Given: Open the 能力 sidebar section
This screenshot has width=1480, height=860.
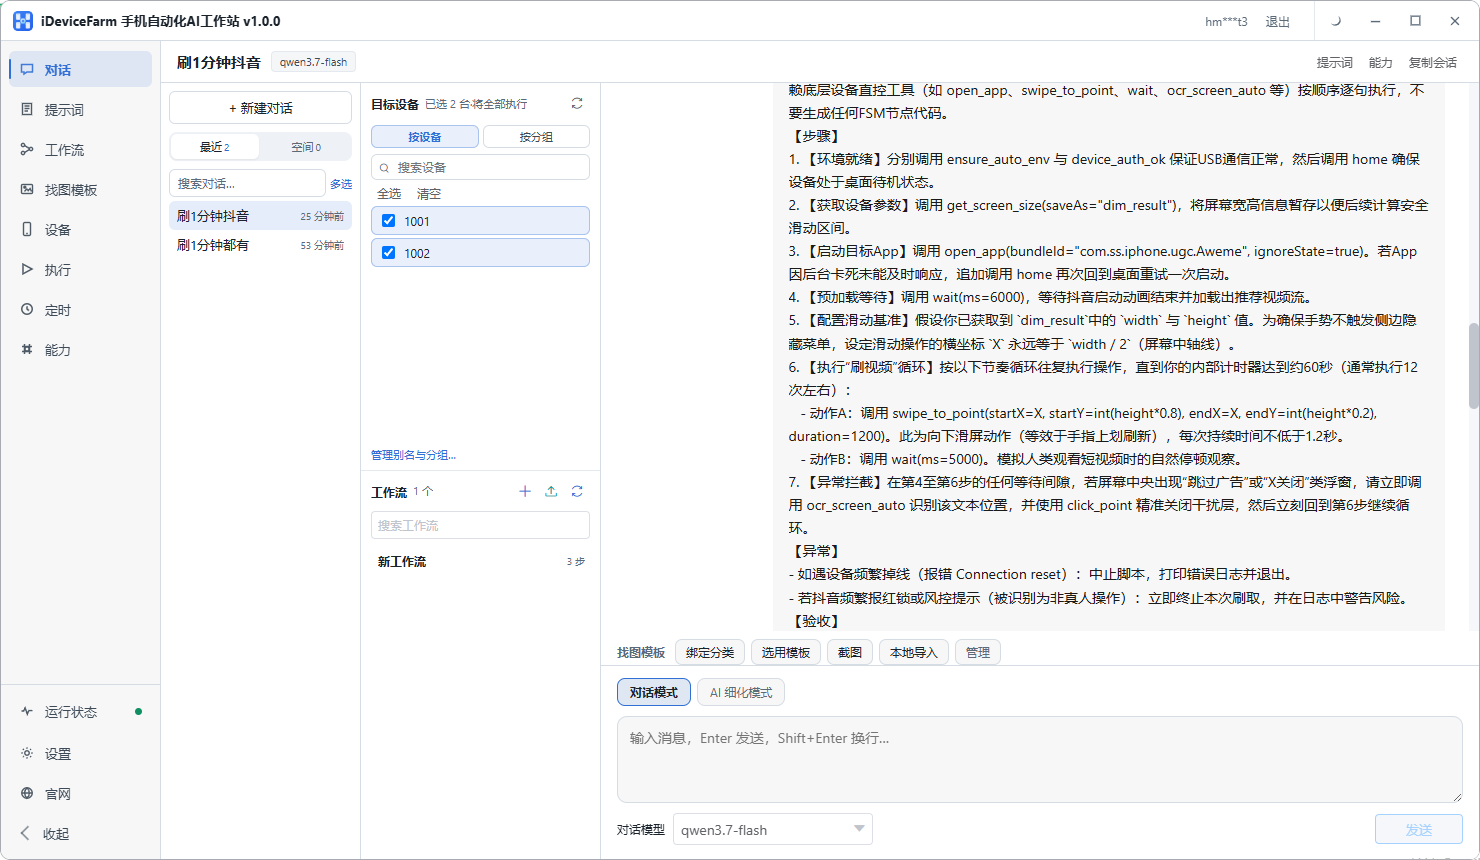Looking at the screenshot, I should point(81,350).
